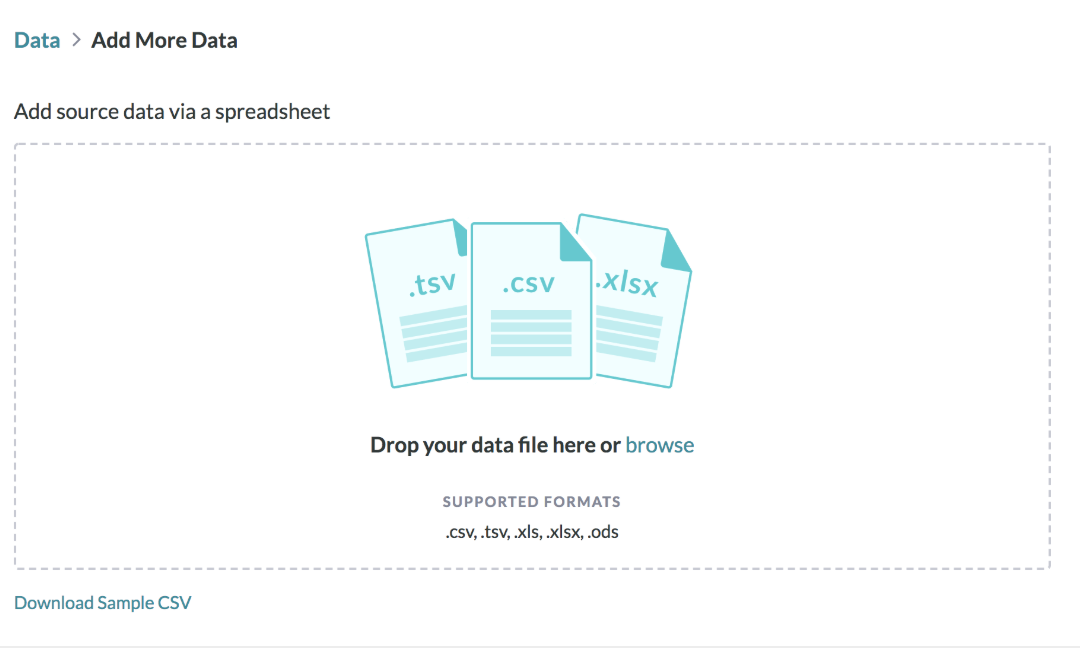Select the Add More Data breadcrumb title
This screenshot has height=650, width=1080.
[164, 41]
